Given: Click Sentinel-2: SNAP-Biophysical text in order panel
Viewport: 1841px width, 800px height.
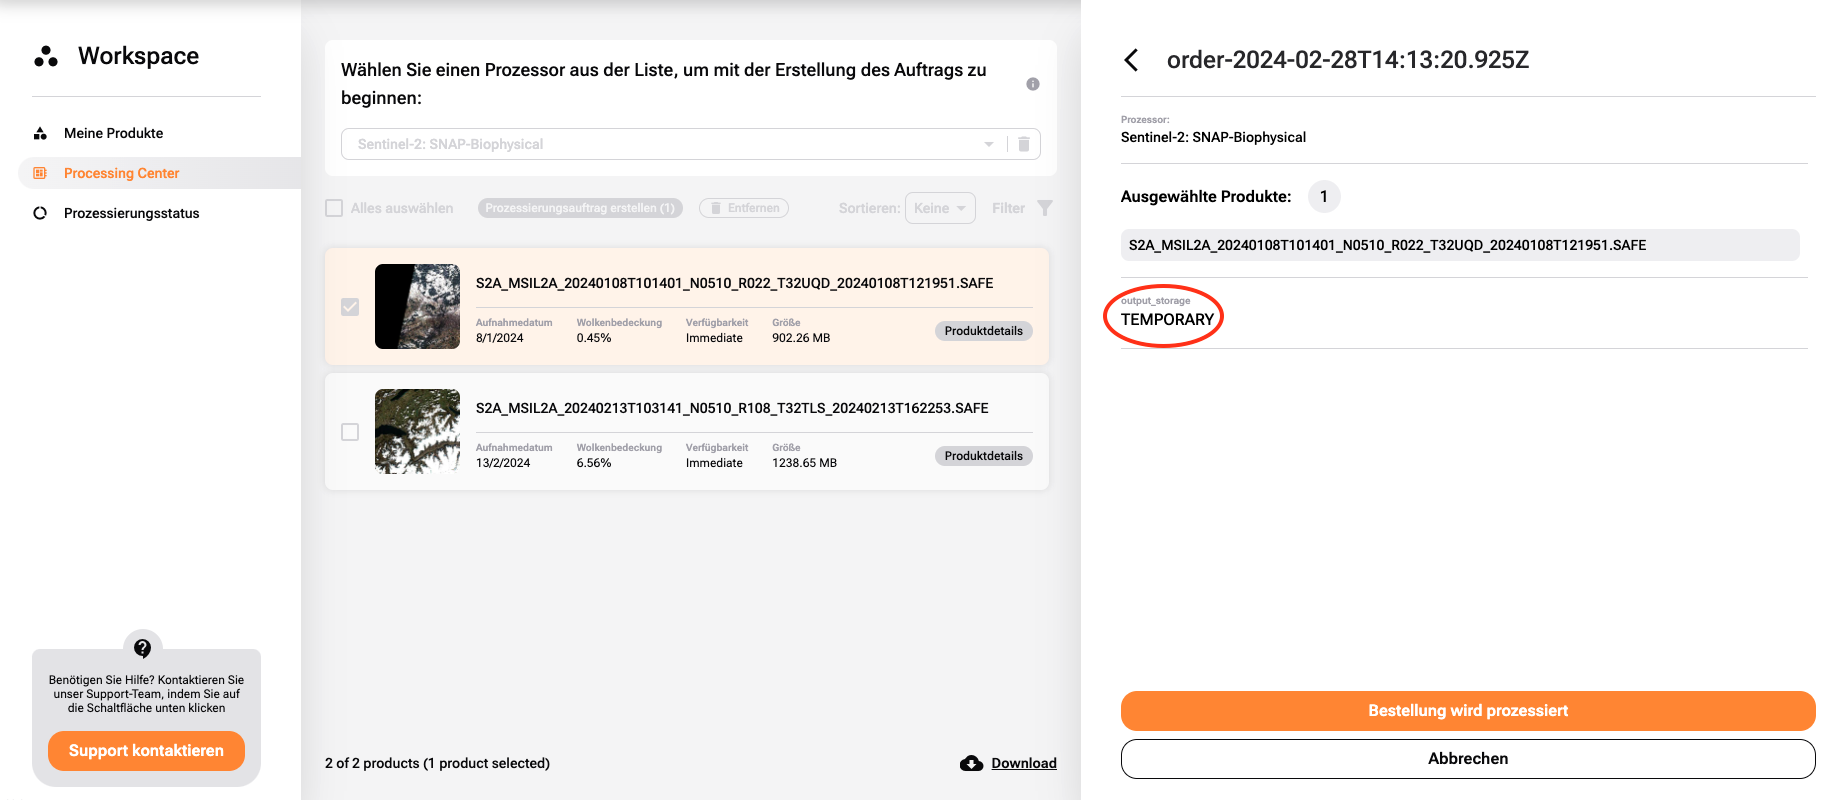Looking at the screenshot, I should [x=1213, y=137].
